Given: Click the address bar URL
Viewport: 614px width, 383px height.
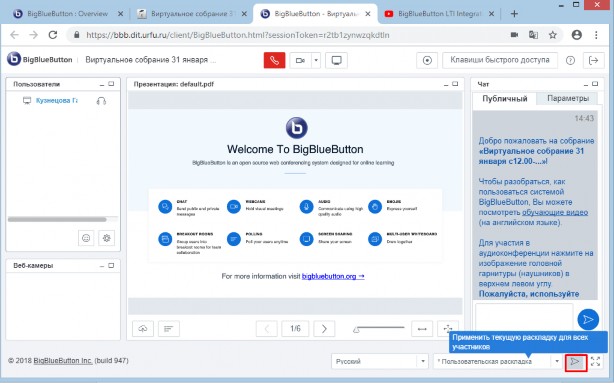Looking at the screenshot, I should tap(238, 35).
